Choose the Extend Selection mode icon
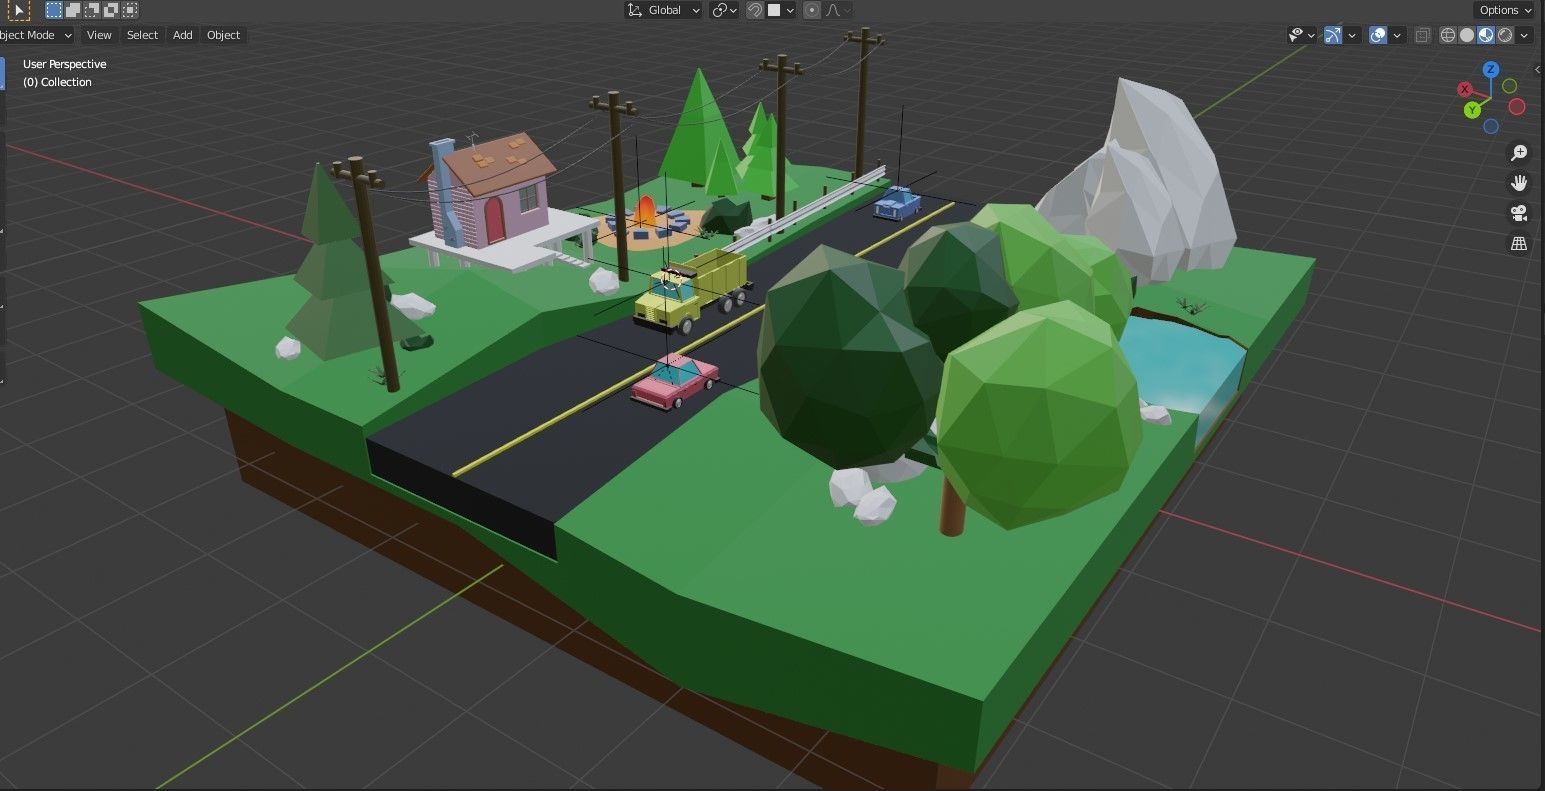Viewport: 1545px width, 791px height. point(73,10)
